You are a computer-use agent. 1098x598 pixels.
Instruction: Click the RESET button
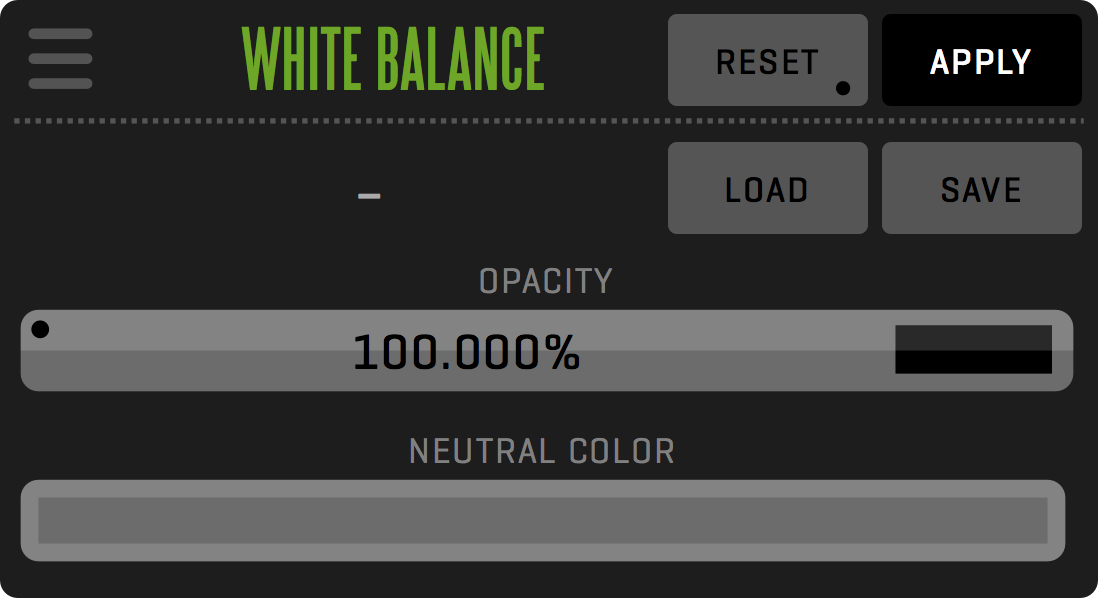(767, 61)
